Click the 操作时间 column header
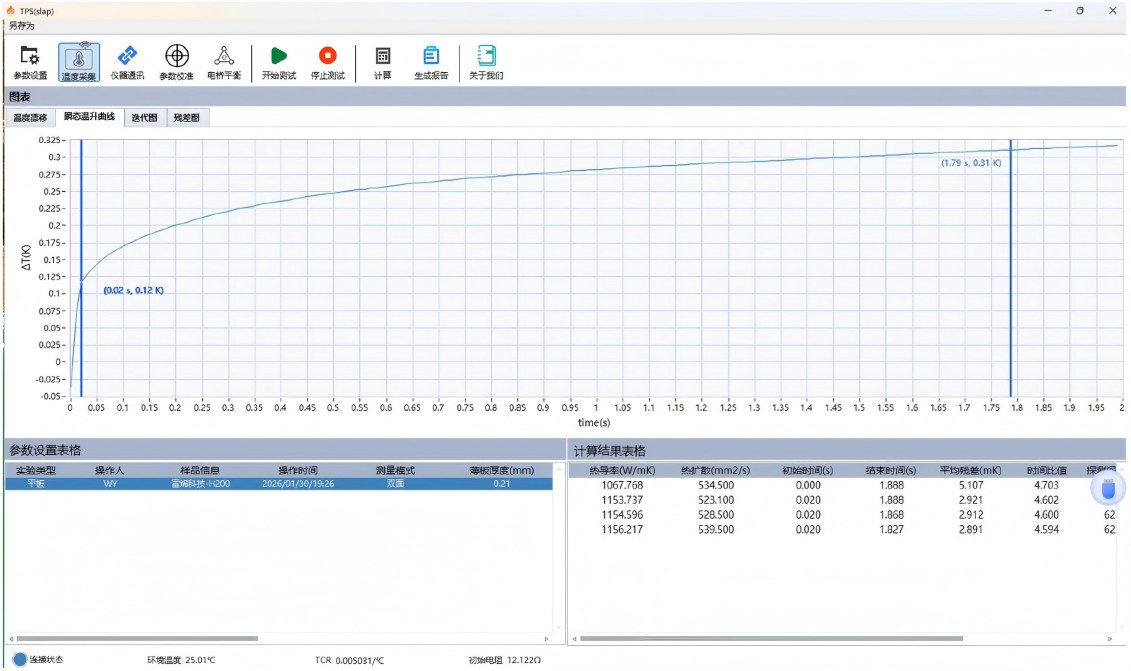1131x671 pixels. [298, 470]
